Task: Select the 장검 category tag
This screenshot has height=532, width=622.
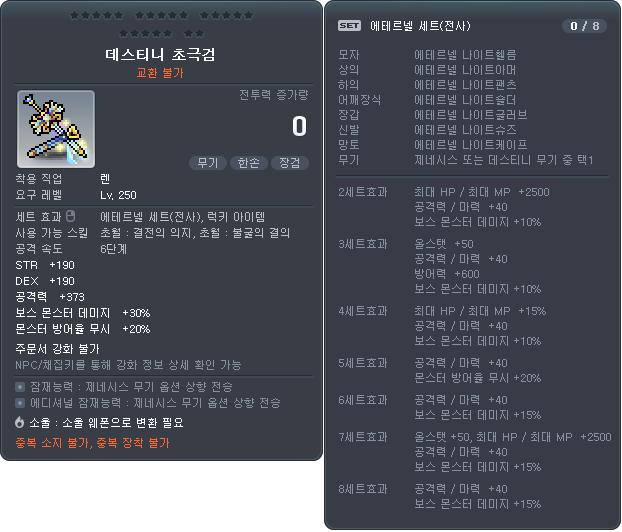Action: (x=290, y=163)
